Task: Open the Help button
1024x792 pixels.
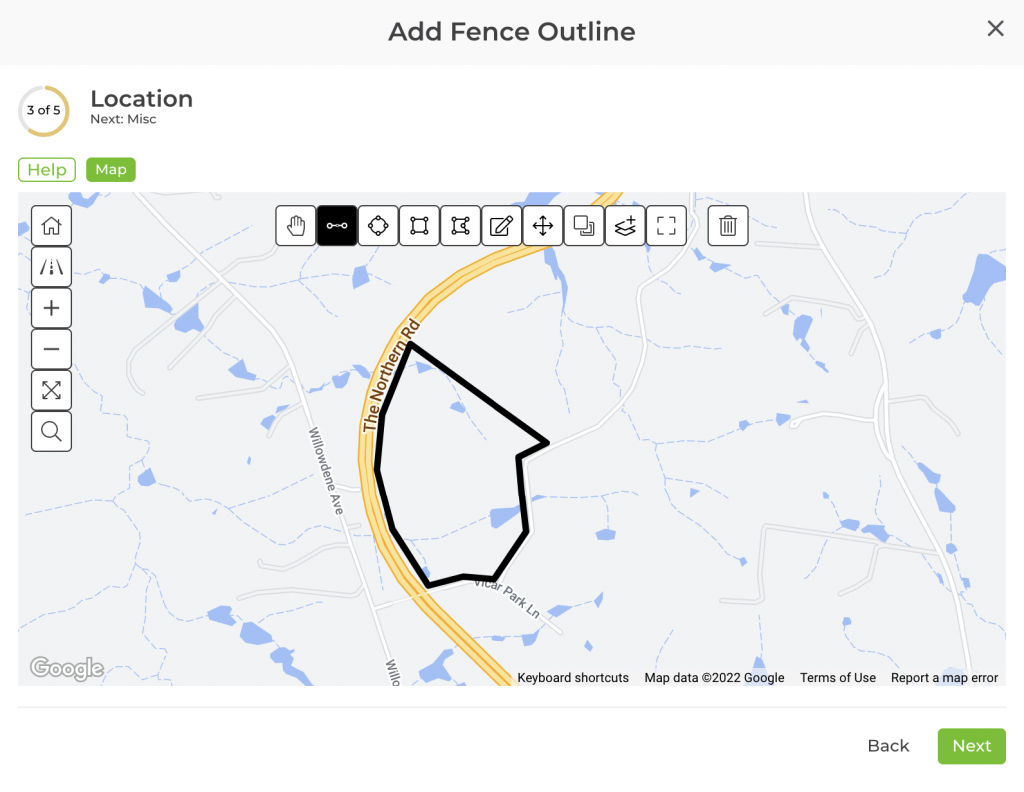Action: tap(47, 170)
